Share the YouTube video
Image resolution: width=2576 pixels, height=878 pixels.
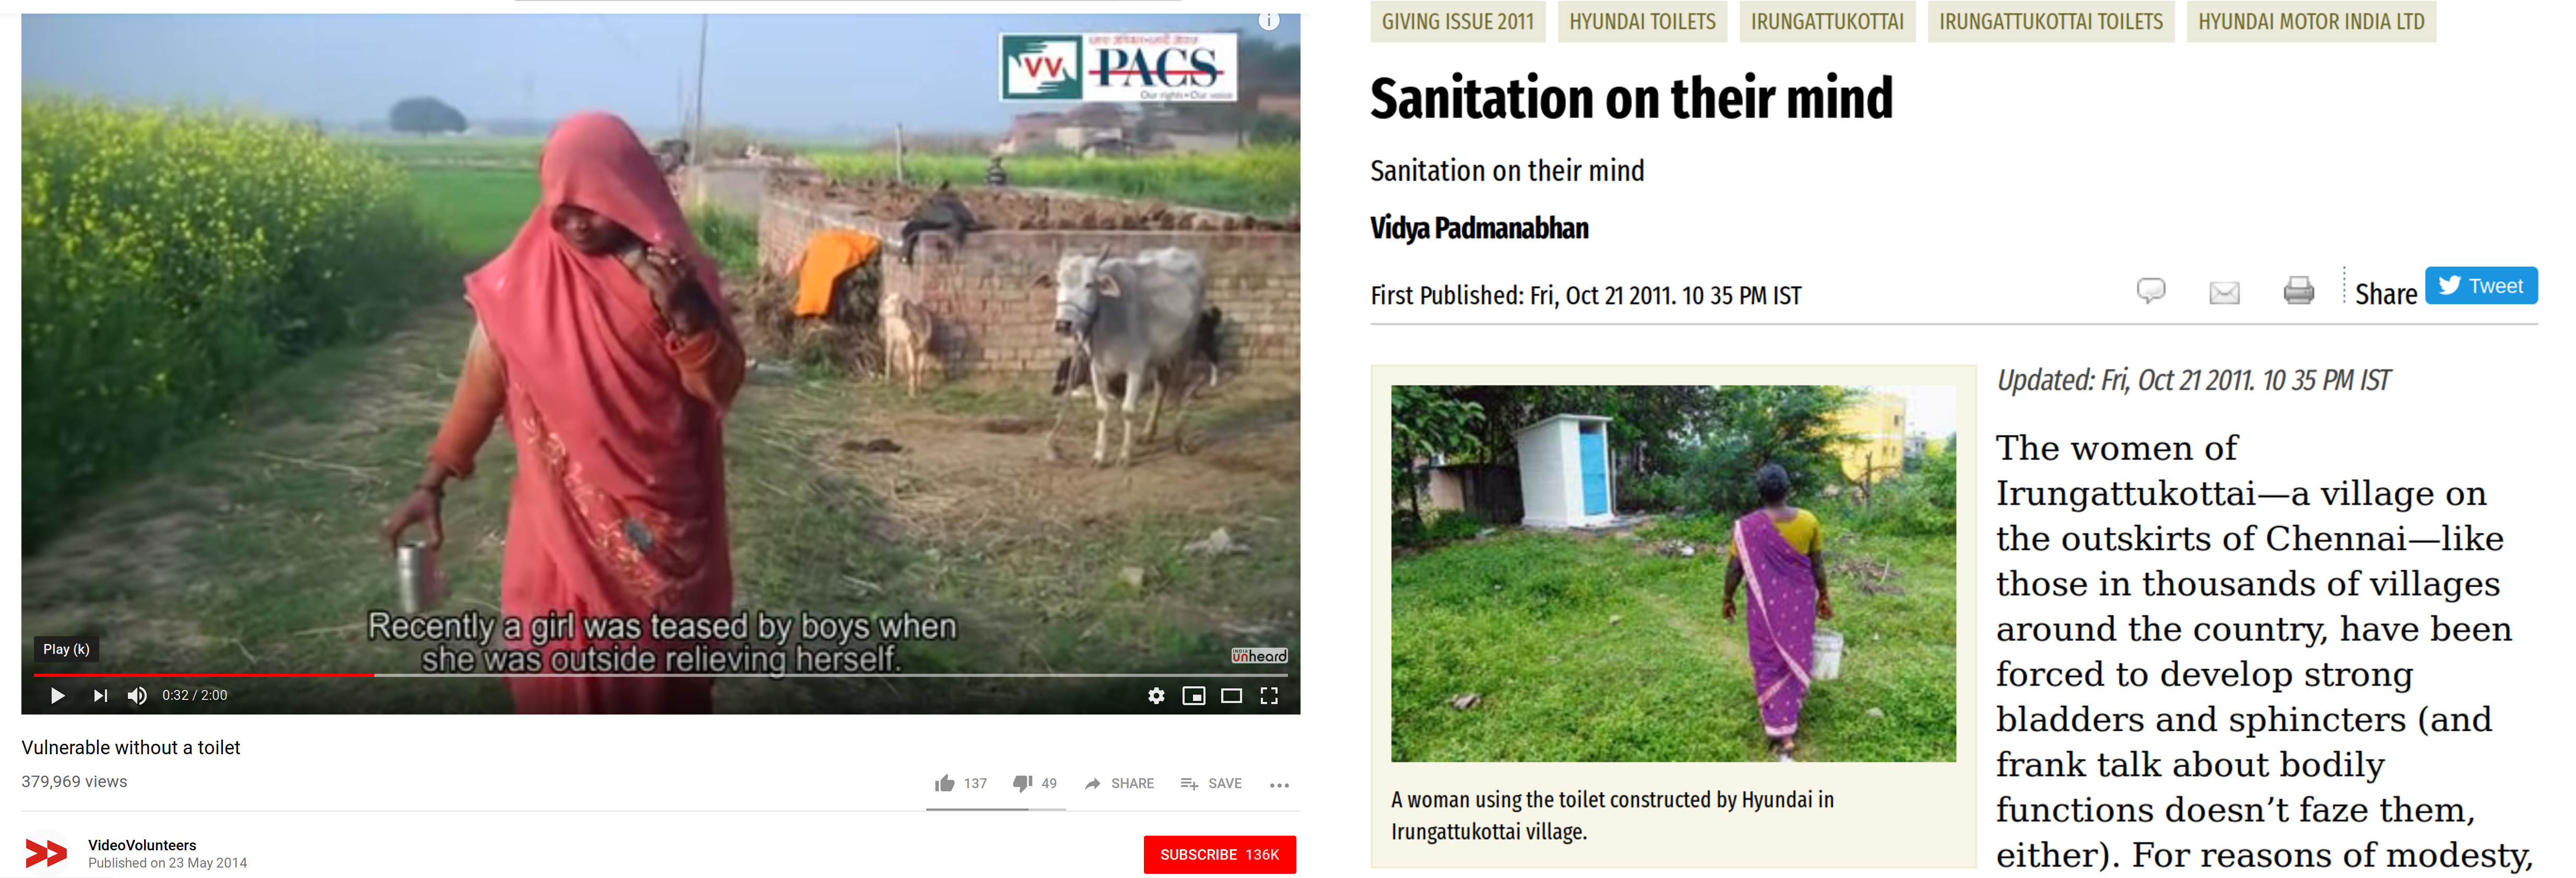click(x=1119, y=783)
